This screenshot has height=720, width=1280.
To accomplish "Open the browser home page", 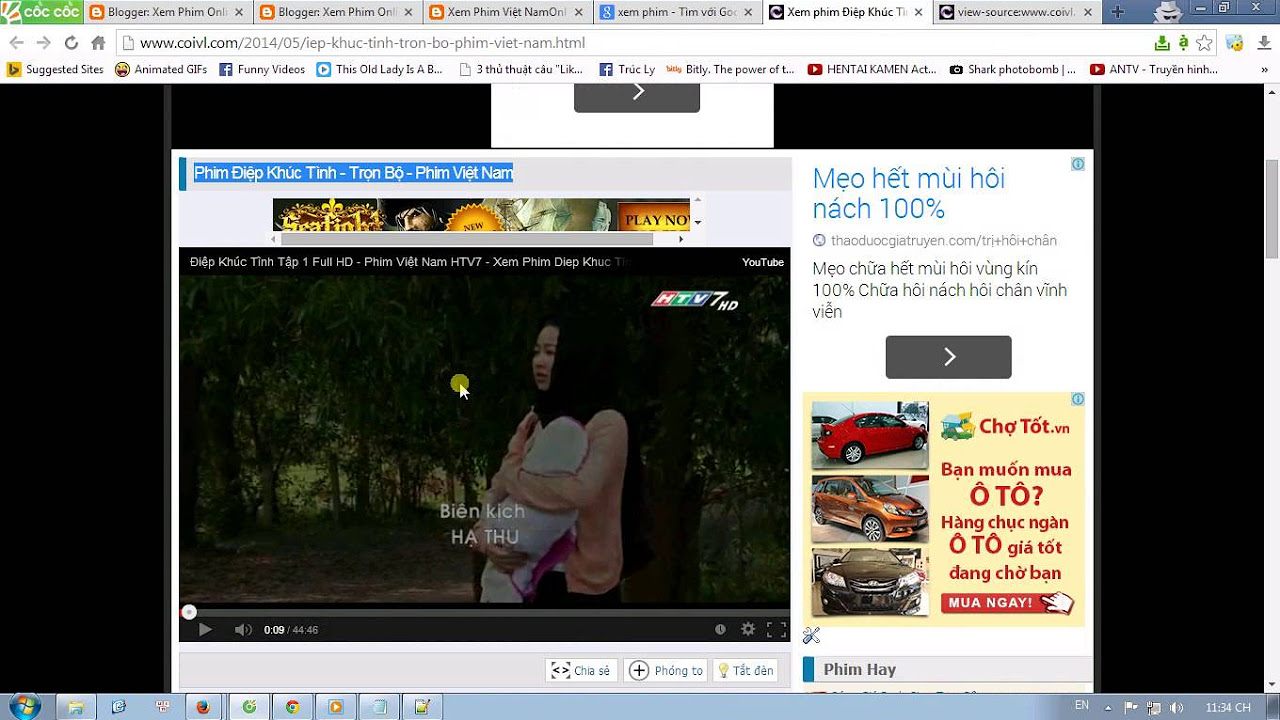I will (98, 43).
